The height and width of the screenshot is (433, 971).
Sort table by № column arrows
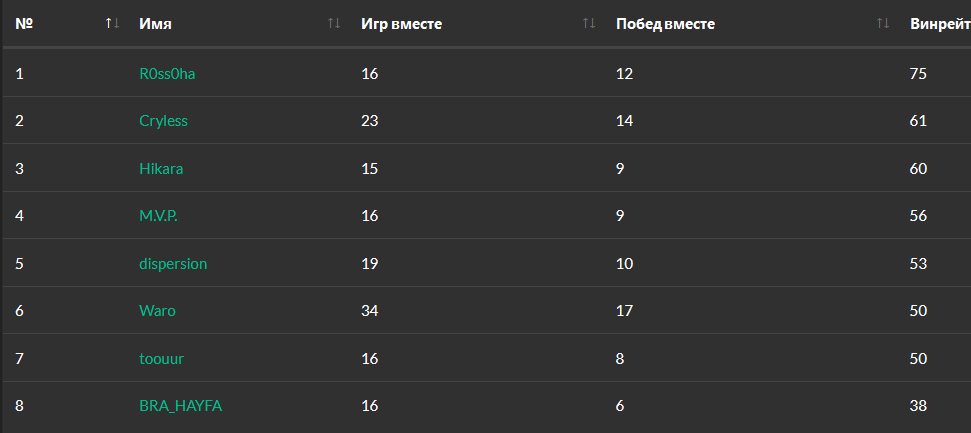tap(112, 24)
